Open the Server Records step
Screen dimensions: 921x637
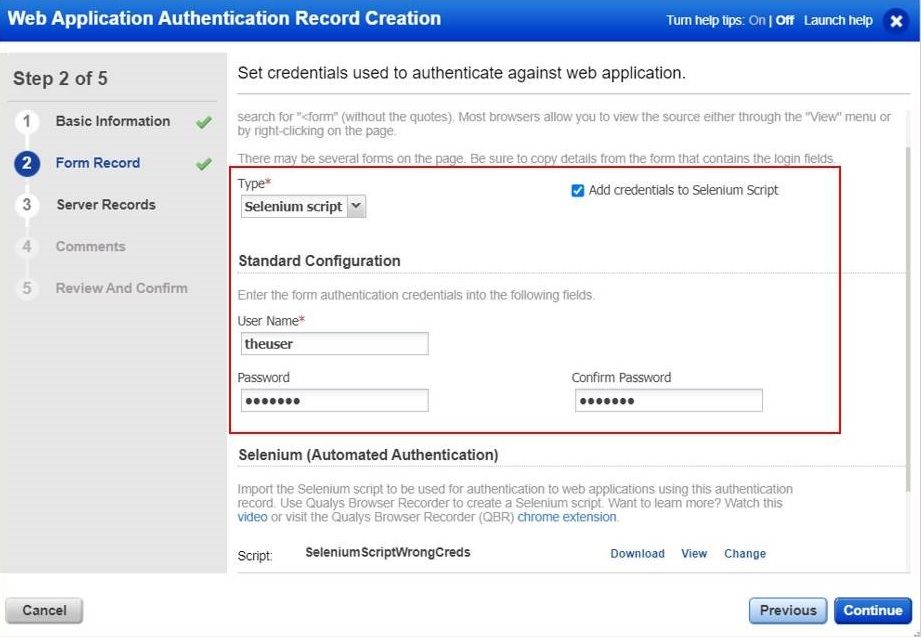[x=106, y=204]
